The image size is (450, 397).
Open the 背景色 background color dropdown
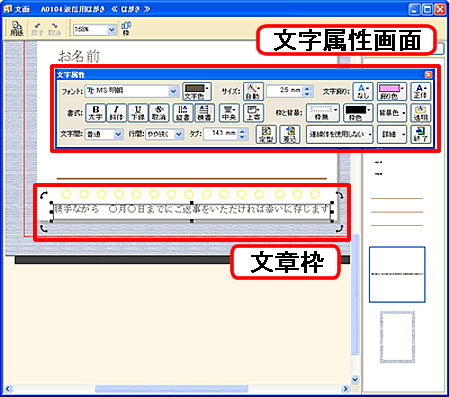(392, 113)
